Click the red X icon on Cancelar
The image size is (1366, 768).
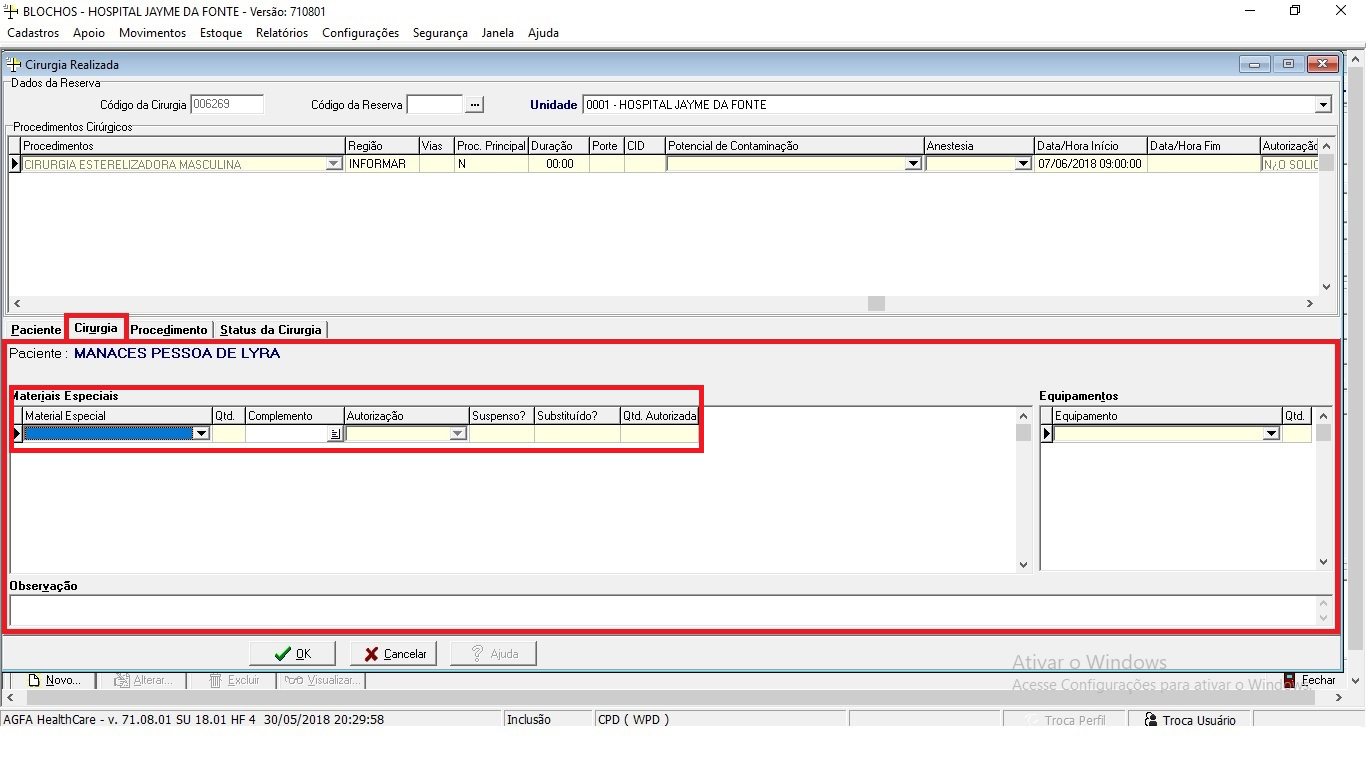click(x=372, y=654)
